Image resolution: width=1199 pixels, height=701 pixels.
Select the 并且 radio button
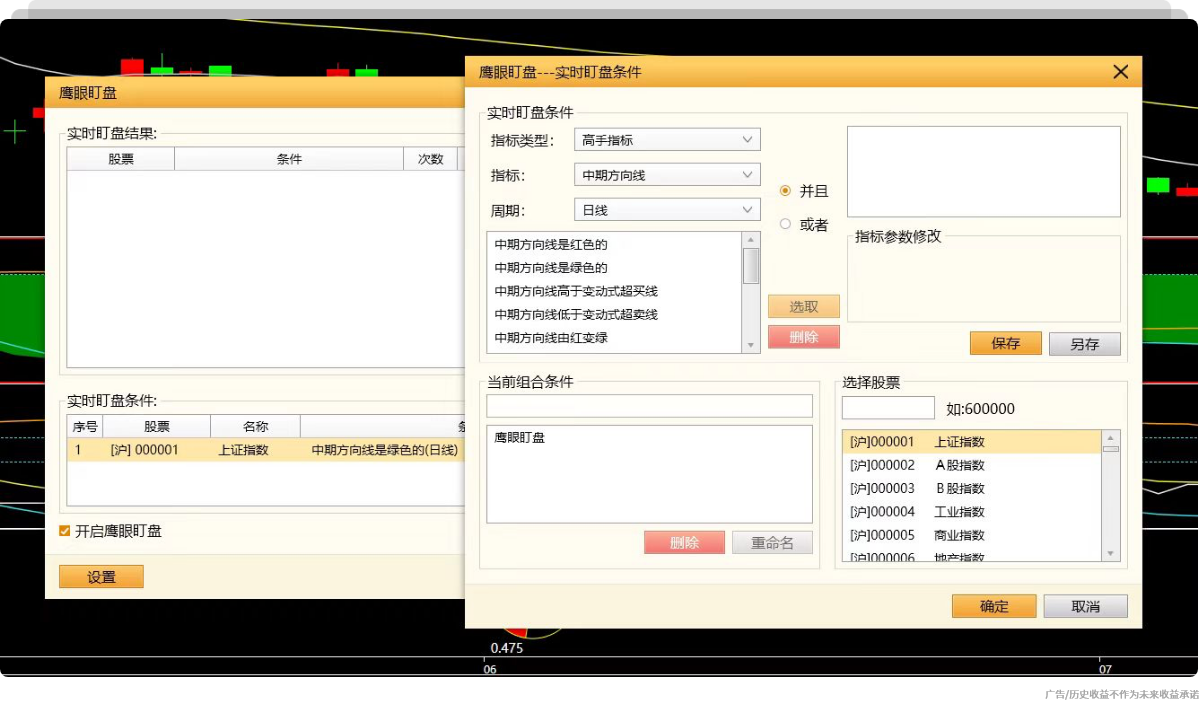[785, 191]
